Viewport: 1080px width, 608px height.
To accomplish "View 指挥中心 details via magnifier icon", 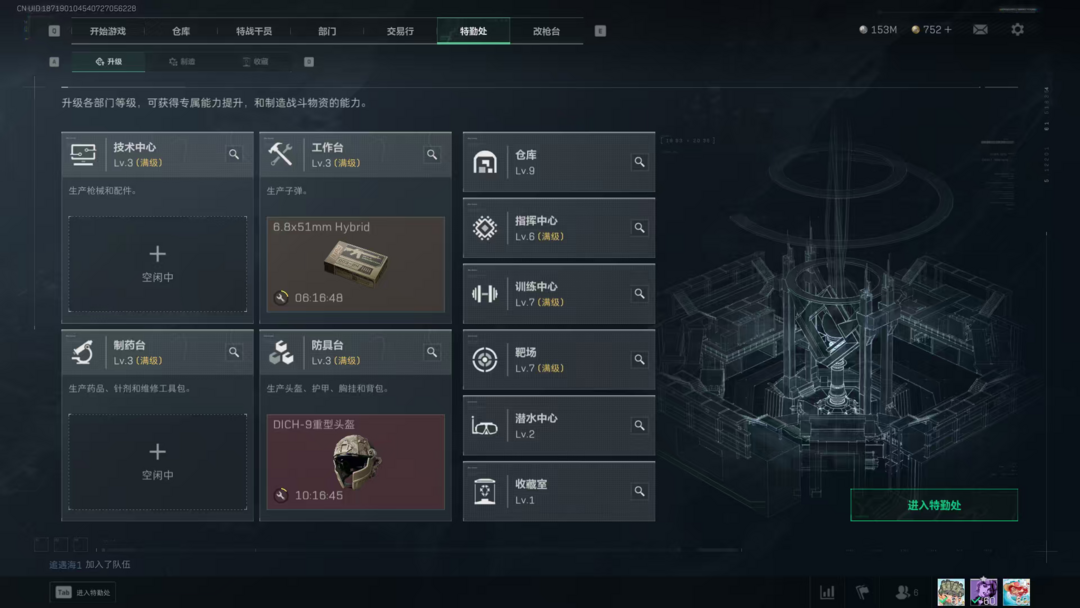I will click(x=639, y=227).
